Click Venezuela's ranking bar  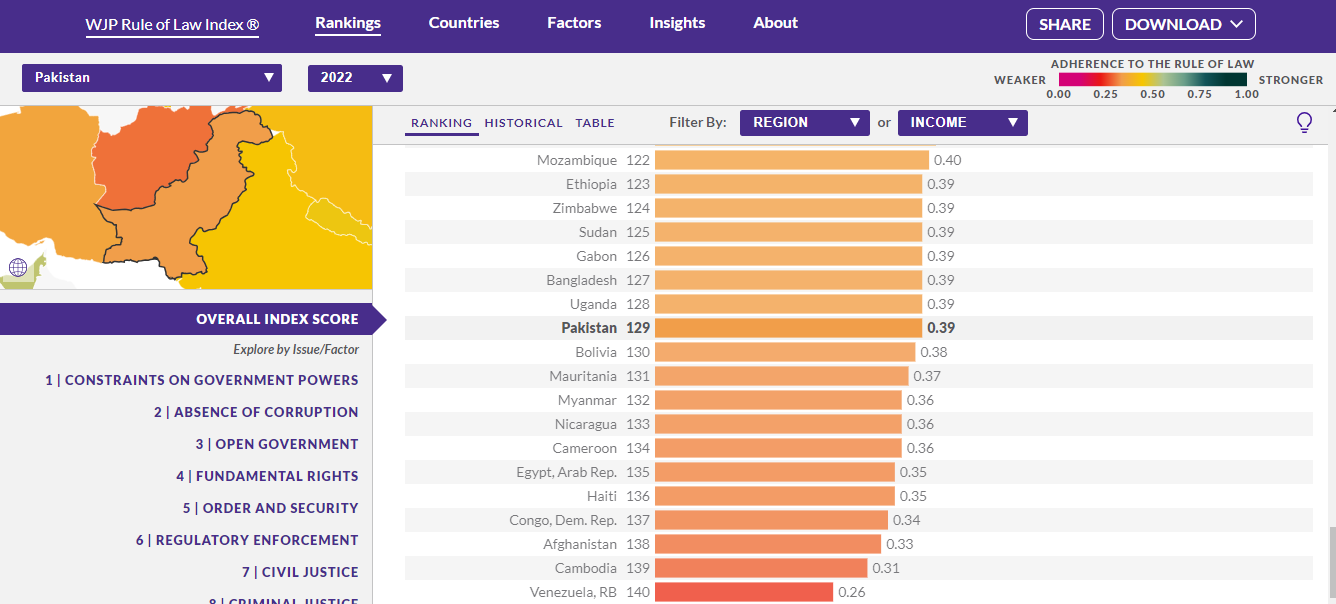(743, 592)
